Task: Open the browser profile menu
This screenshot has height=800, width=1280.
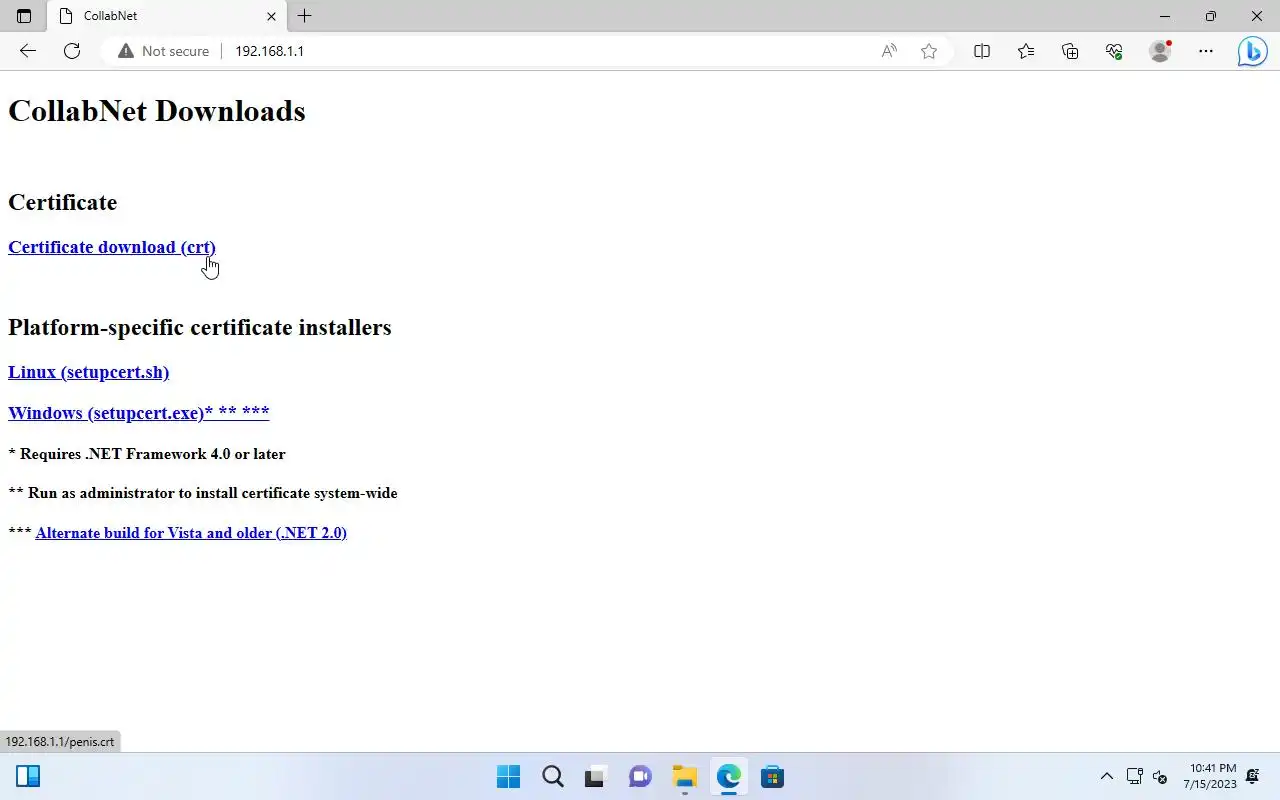Action: [1160, 51]
